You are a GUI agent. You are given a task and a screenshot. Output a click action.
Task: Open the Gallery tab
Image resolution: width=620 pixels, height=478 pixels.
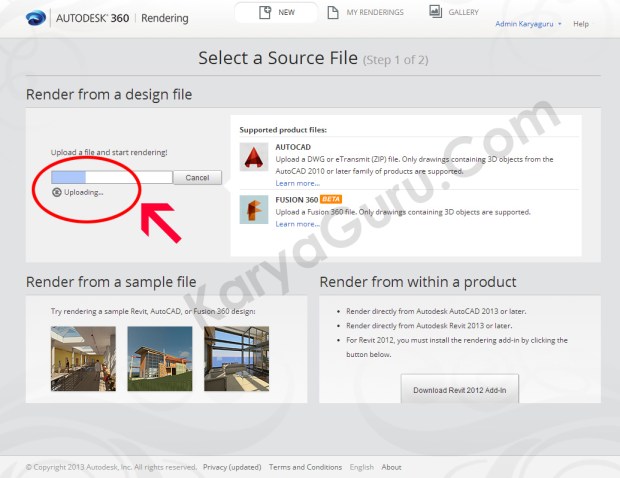point(454,12)
